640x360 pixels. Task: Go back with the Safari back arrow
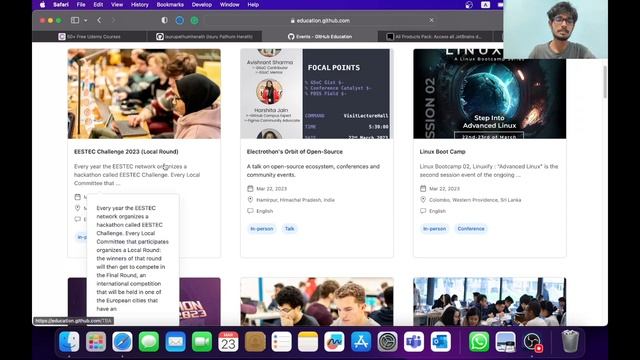[99, 20]
